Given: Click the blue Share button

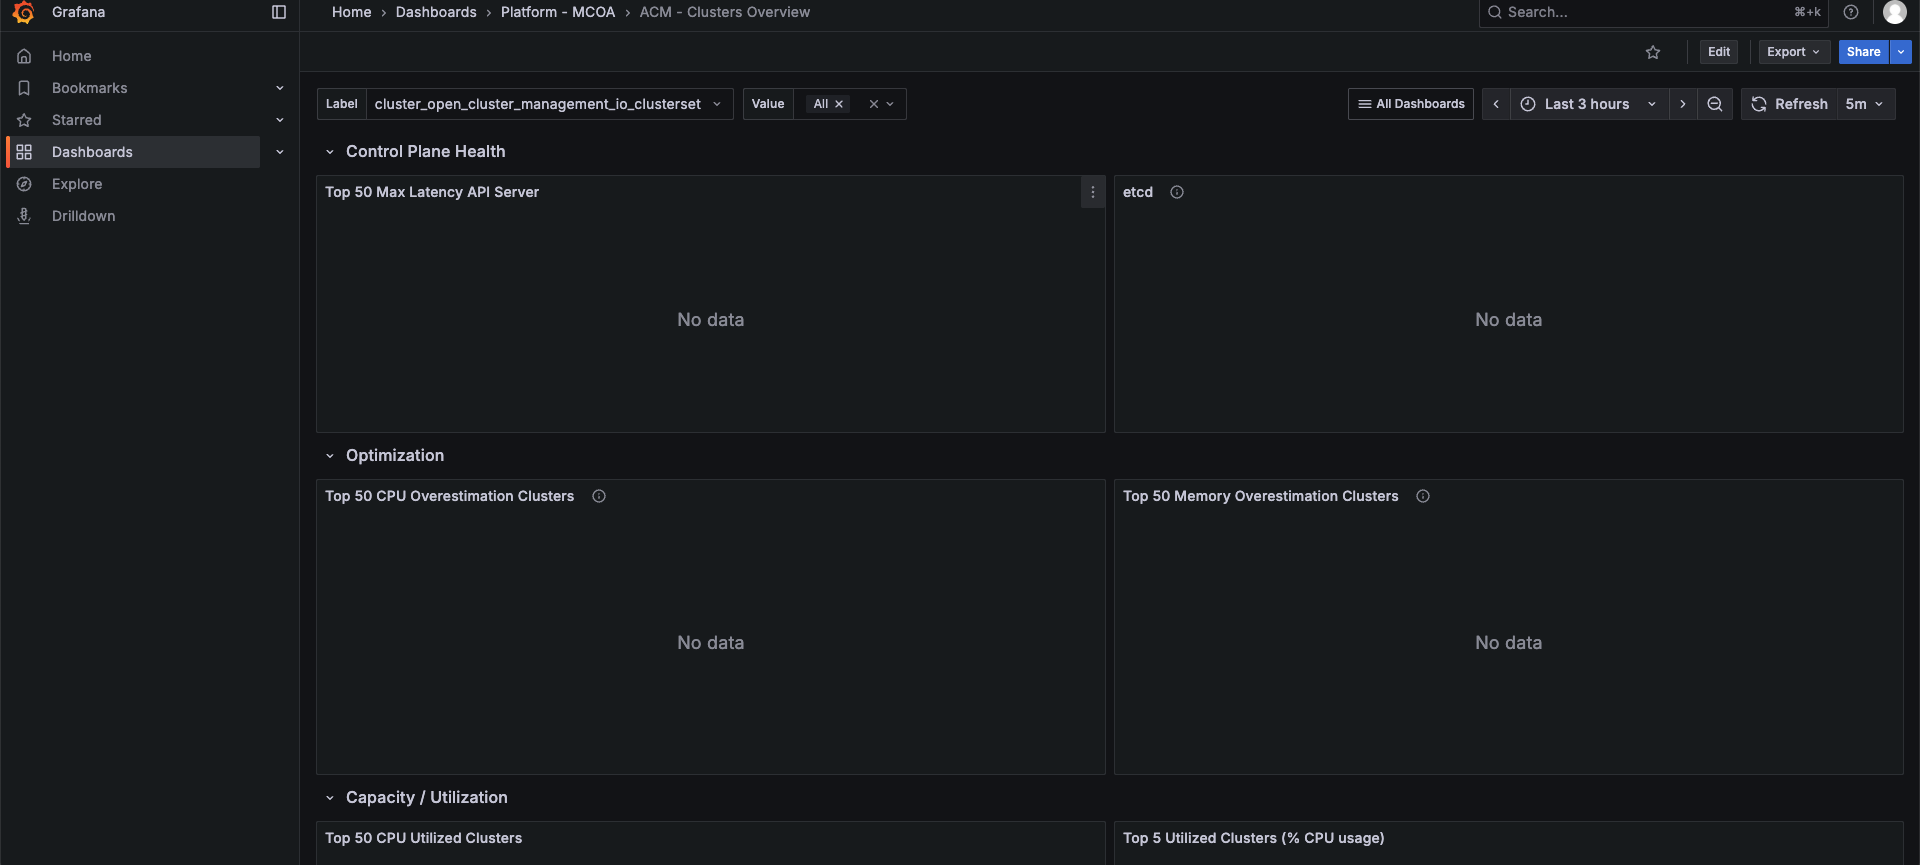Looking at the screenshot, I should [x=1863, y=52].
